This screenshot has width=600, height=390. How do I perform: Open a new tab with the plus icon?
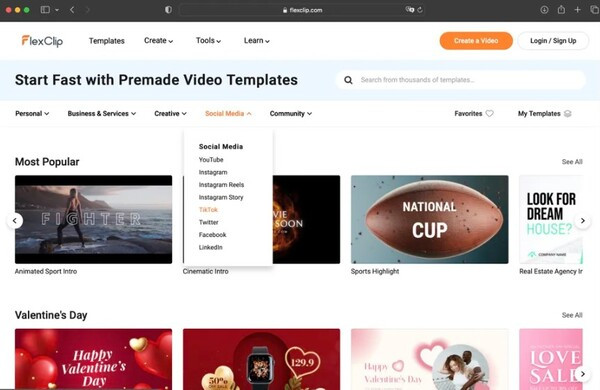[577, 10]
